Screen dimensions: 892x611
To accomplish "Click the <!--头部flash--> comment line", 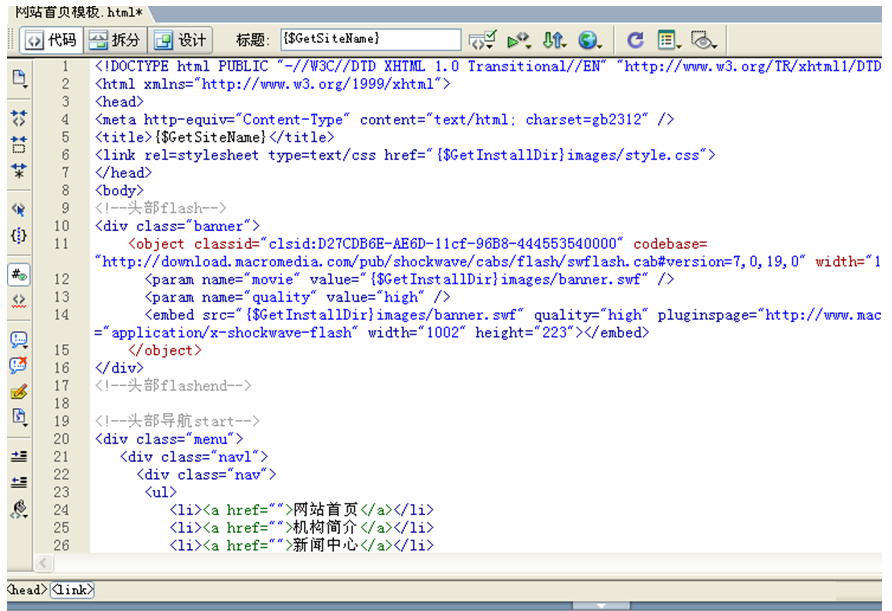I will tap(161, 208).
